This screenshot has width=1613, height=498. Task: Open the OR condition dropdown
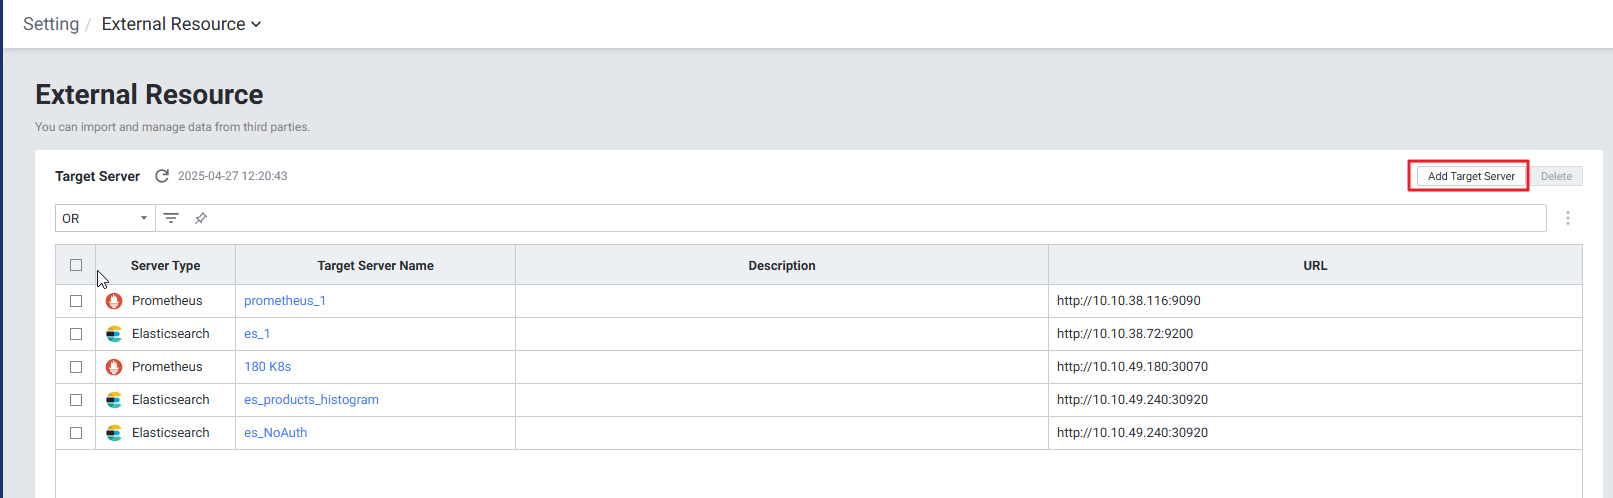pos(105,218)
